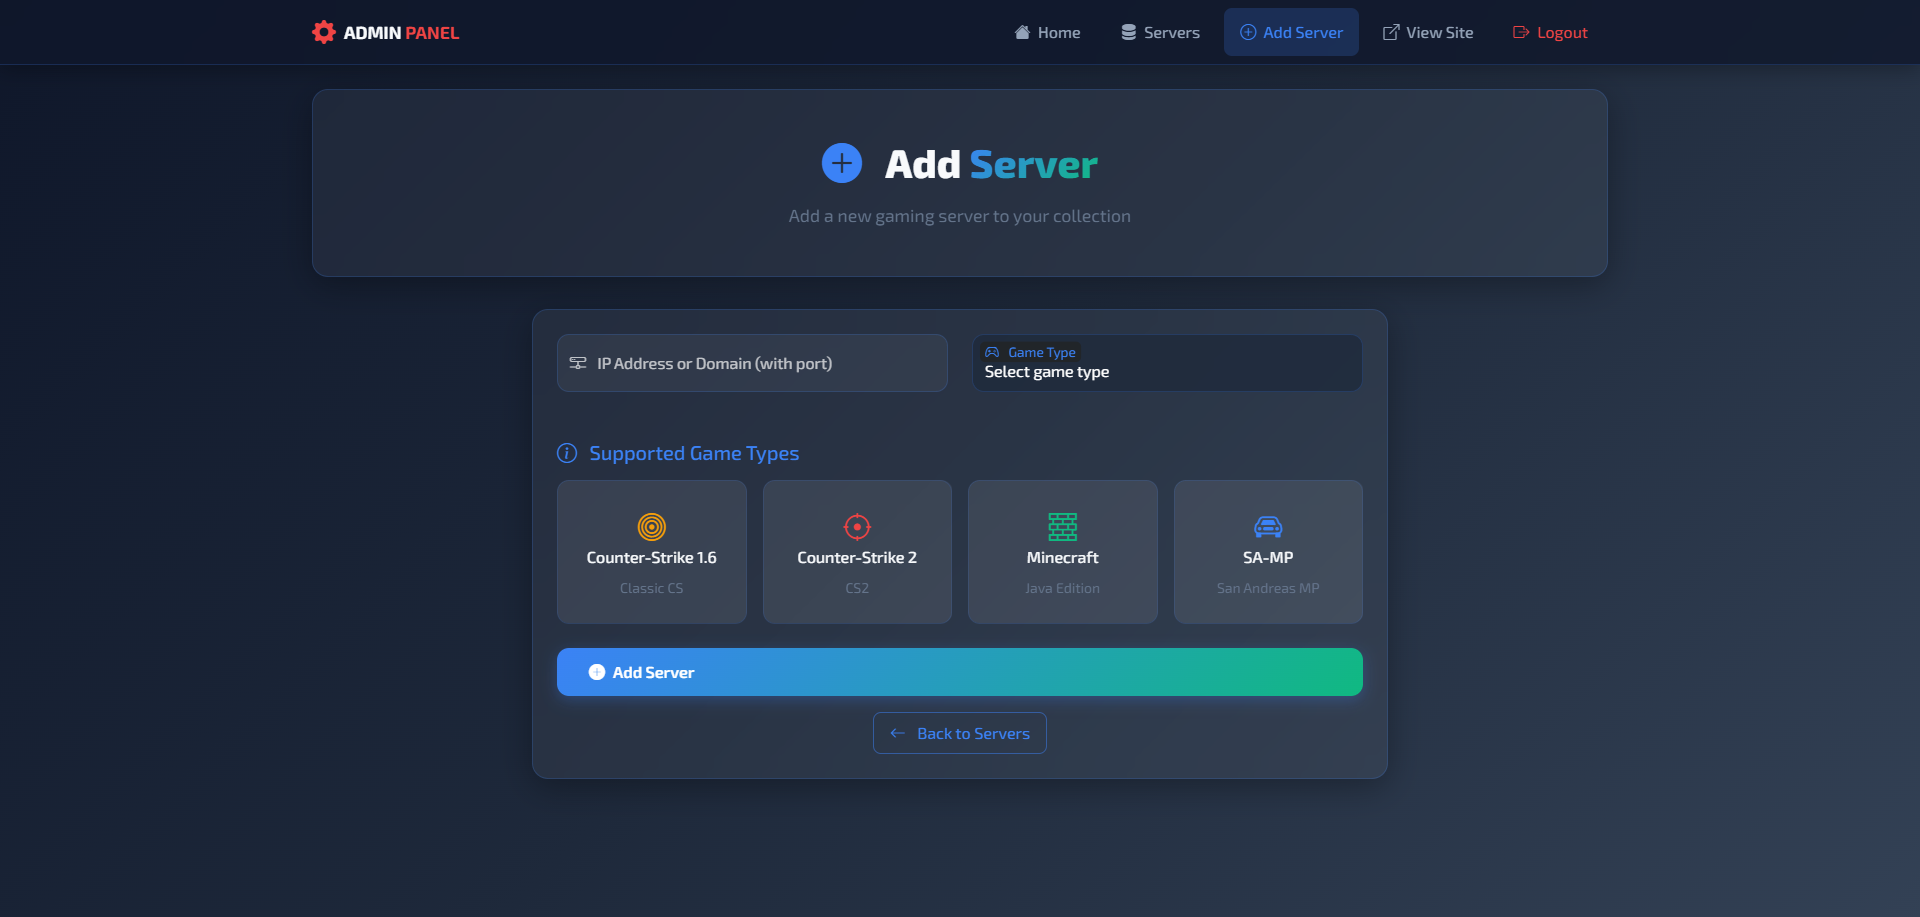Viewport: 1920px width, 917px height.
Task: Click the Minecraft brick wall icon
Action: pos(1062,526)
